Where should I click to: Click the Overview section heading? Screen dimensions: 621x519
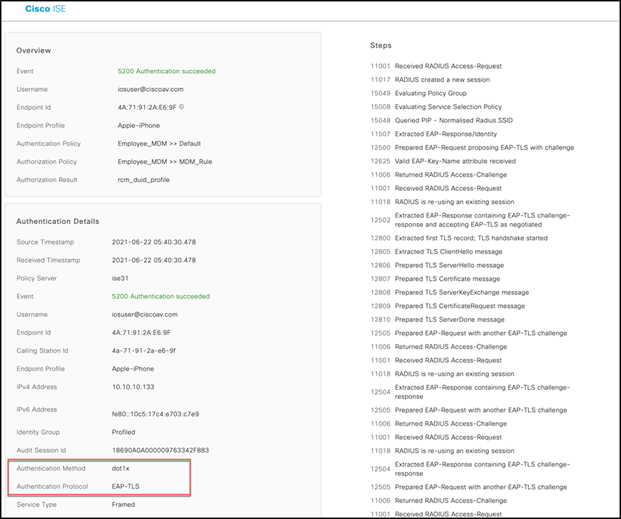click(x=34, y=51)
